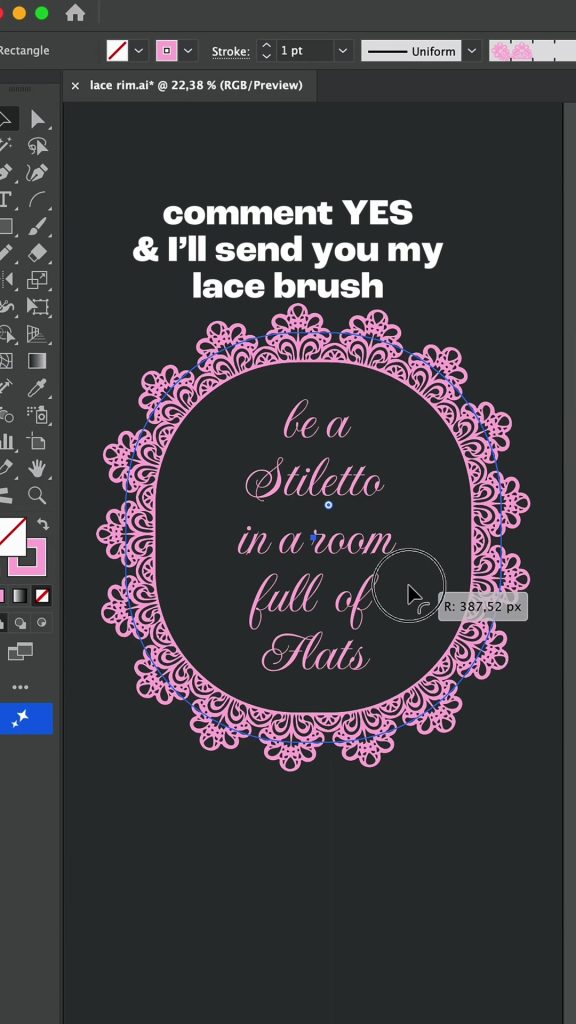Screen dimensions: 576x1024
Task: Switch to lace rim.ai document tab
Action: click(x=196, y=85)
